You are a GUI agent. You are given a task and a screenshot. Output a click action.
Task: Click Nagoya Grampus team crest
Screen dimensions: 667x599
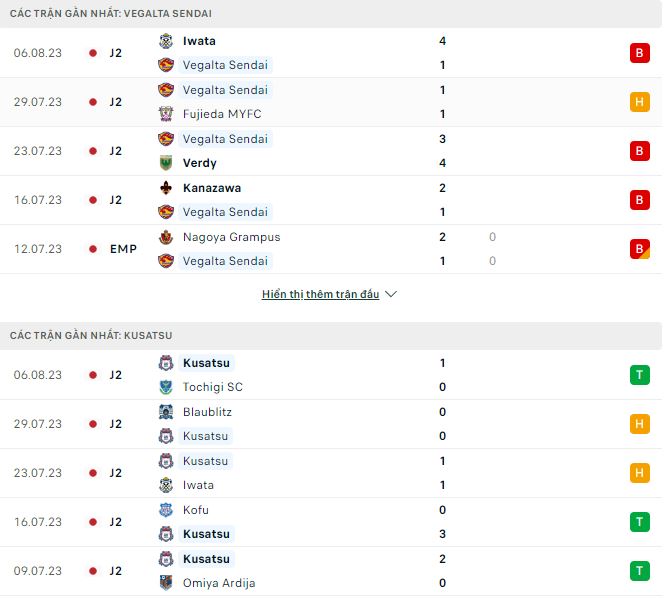pos(166,237)
